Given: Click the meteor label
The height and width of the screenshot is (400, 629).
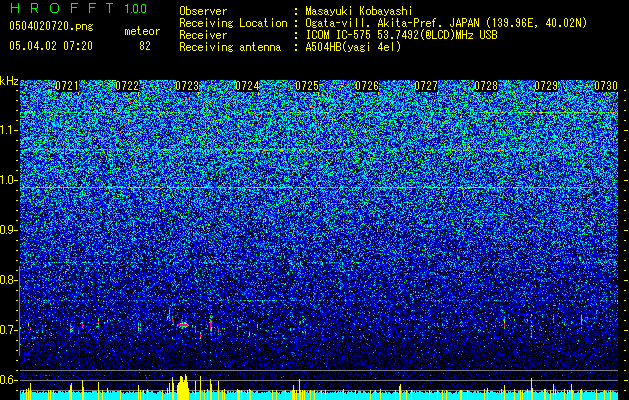Looking at the screenshot, I should (142, 31).
